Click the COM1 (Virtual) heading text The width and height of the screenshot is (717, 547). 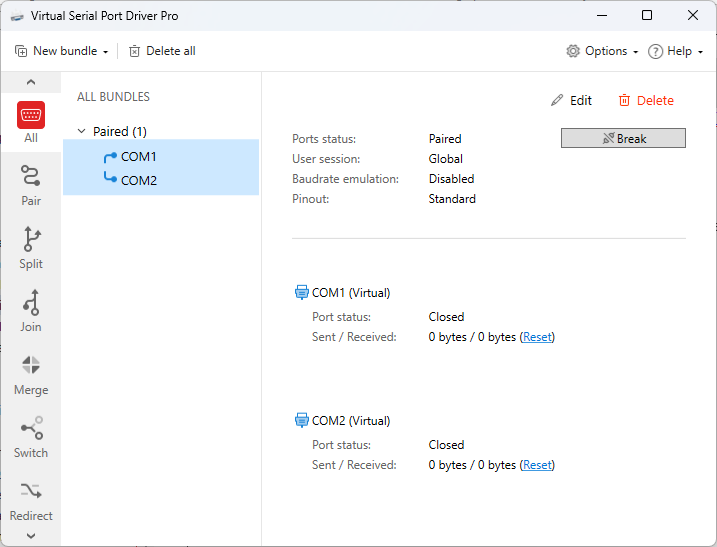[351, 293]
